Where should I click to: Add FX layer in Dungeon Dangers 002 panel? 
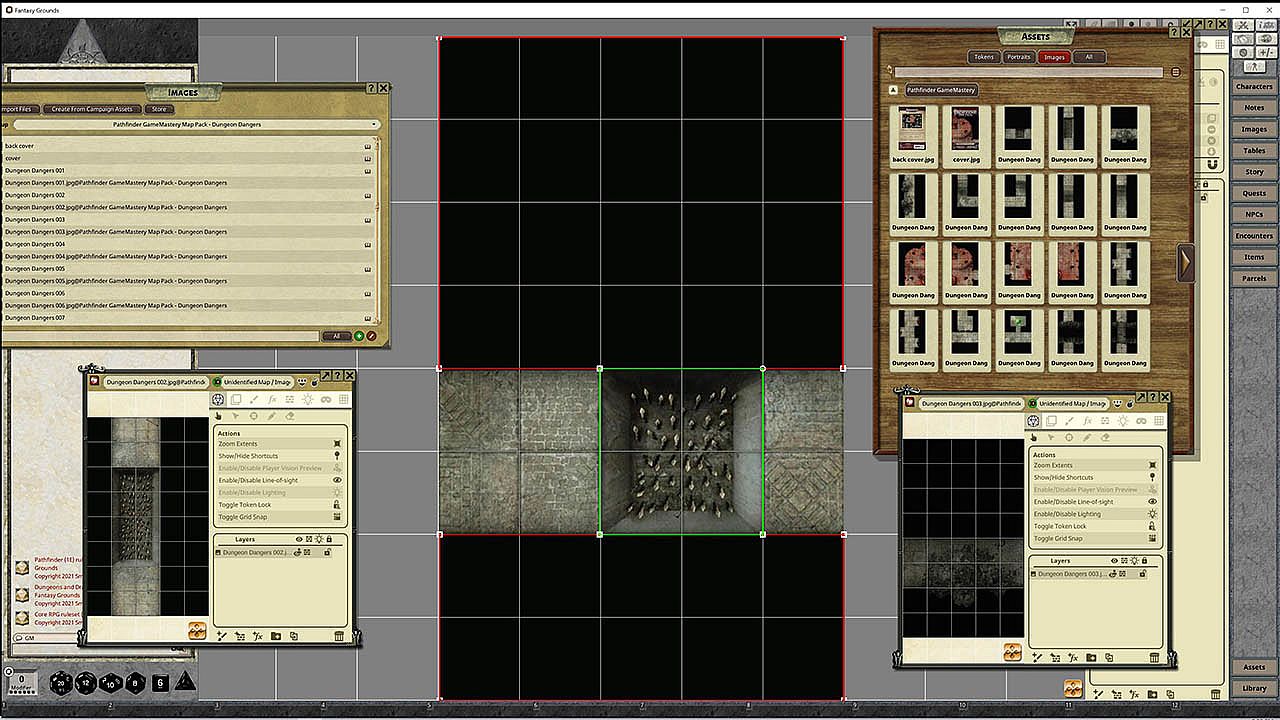257,636
